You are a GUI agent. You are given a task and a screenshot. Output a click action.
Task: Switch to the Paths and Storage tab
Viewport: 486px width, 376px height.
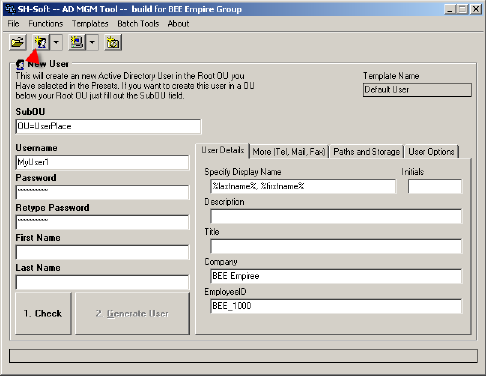[x=367, y=152]
